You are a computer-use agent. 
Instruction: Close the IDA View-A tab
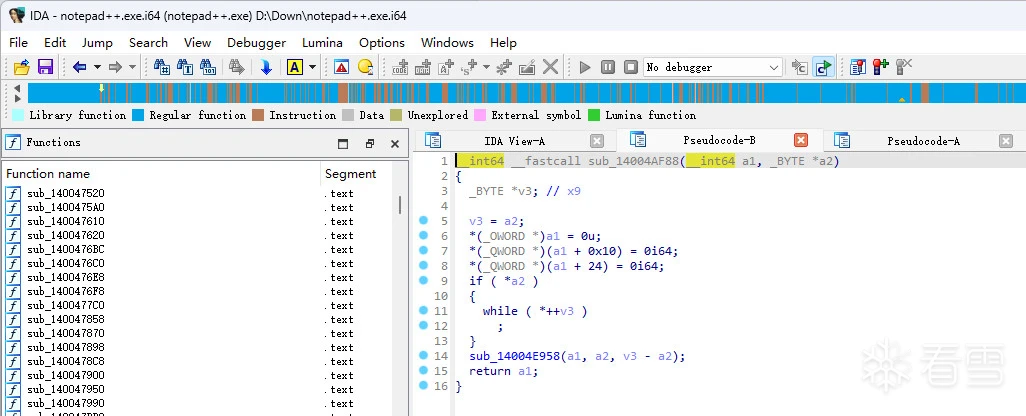click(x=597, y=141)
